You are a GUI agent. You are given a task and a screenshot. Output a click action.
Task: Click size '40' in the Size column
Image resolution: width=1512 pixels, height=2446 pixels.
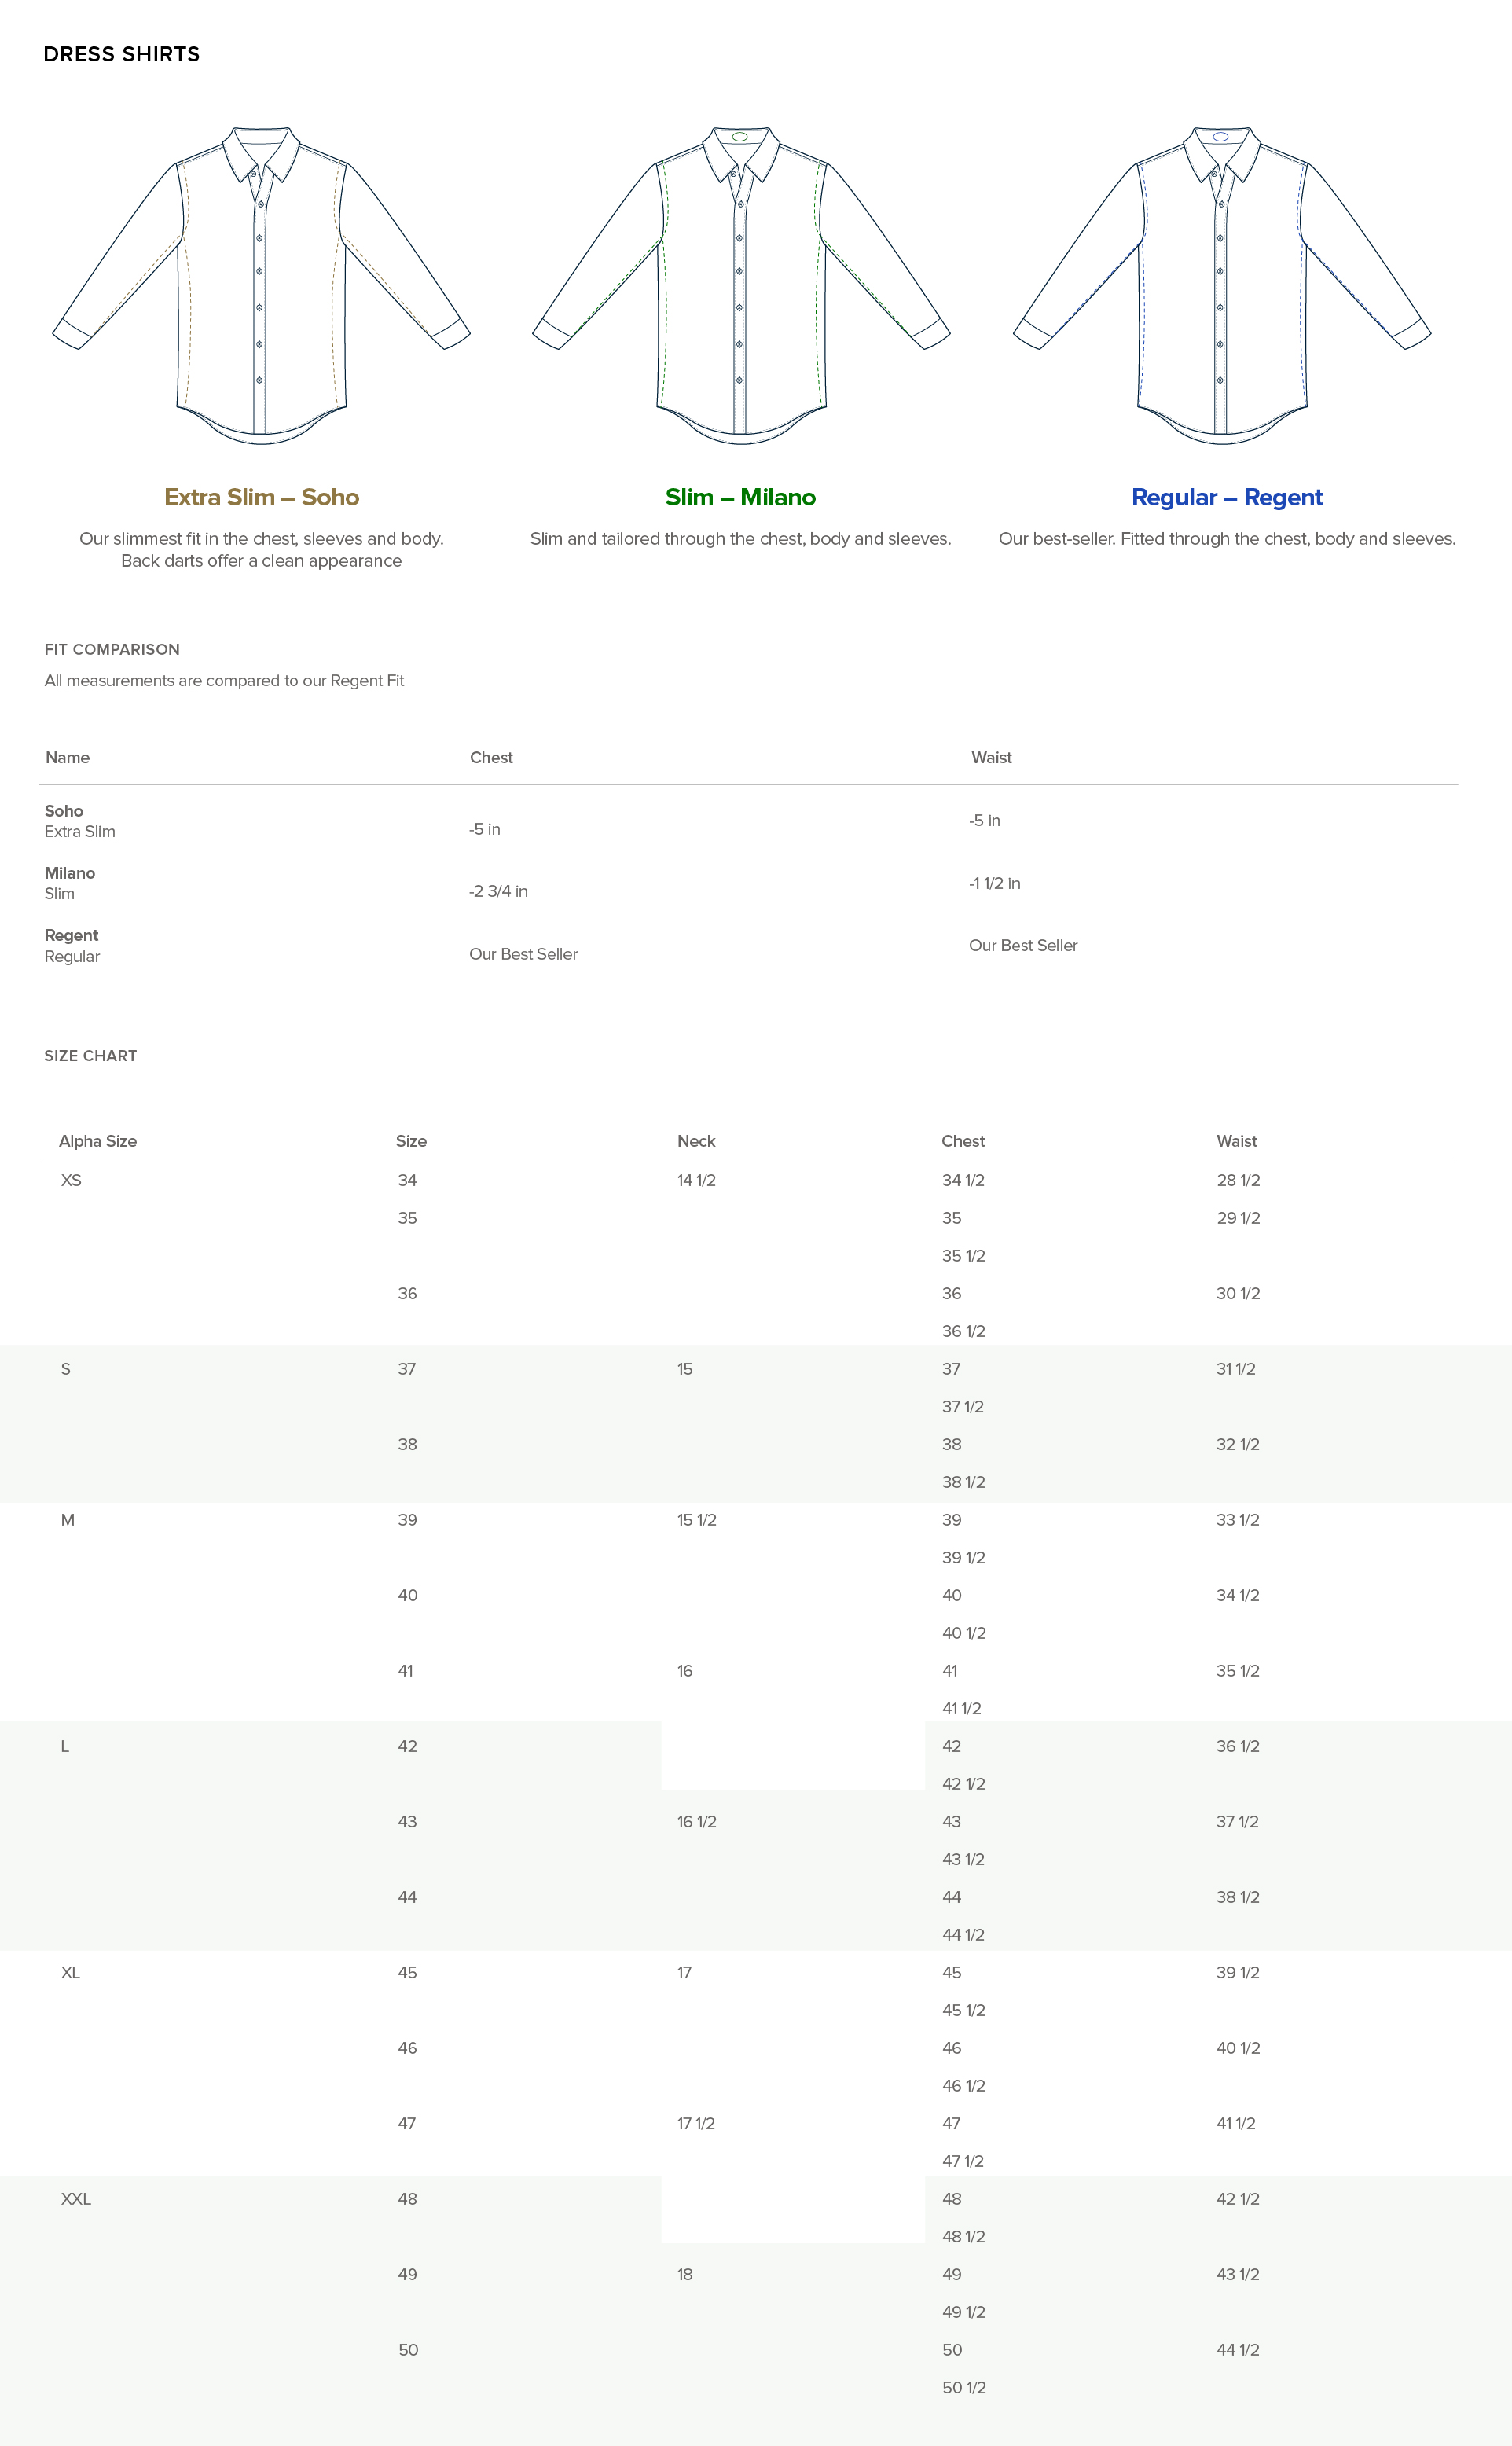tap(408, 1595)
